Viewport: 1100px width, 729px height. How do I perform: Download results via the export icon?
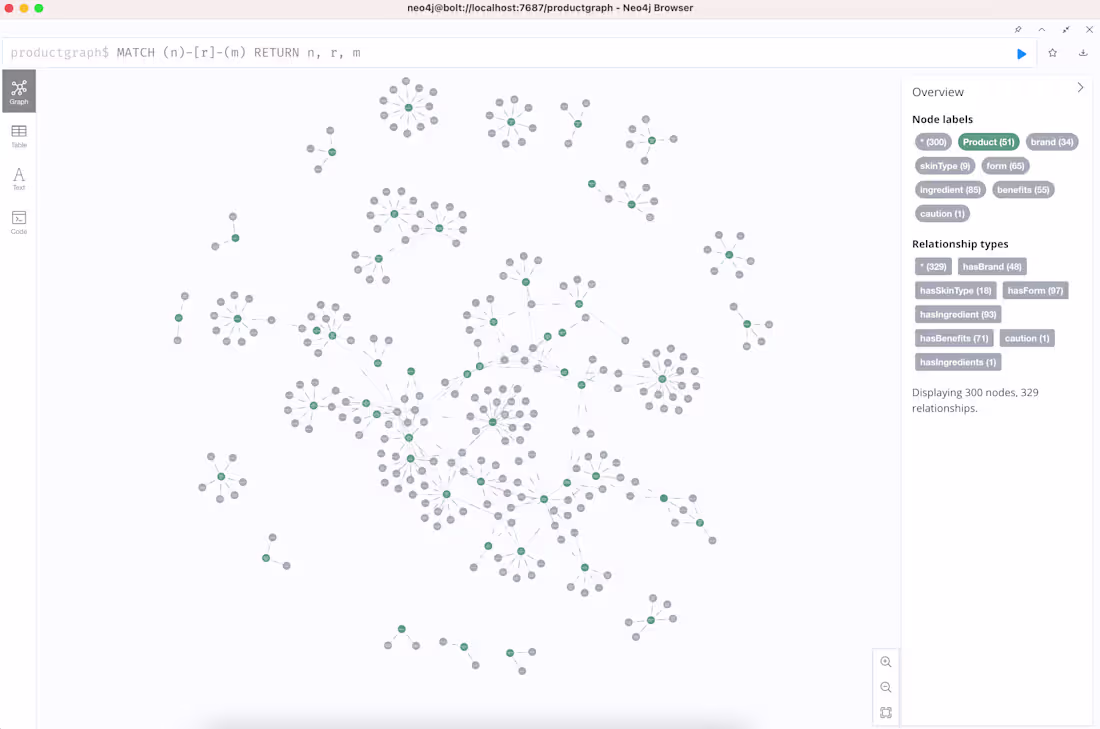(1083, 53)
